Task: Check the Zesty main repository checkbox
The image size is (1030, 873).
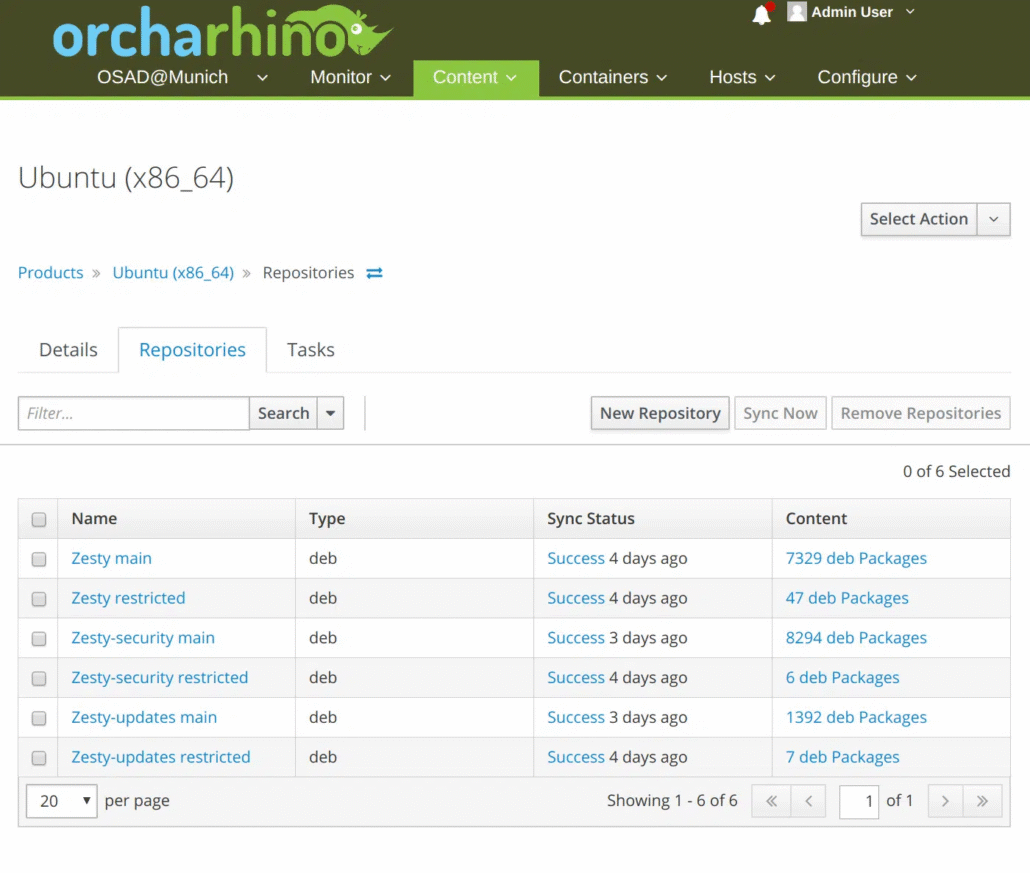Action: click(x=39, y=559)
